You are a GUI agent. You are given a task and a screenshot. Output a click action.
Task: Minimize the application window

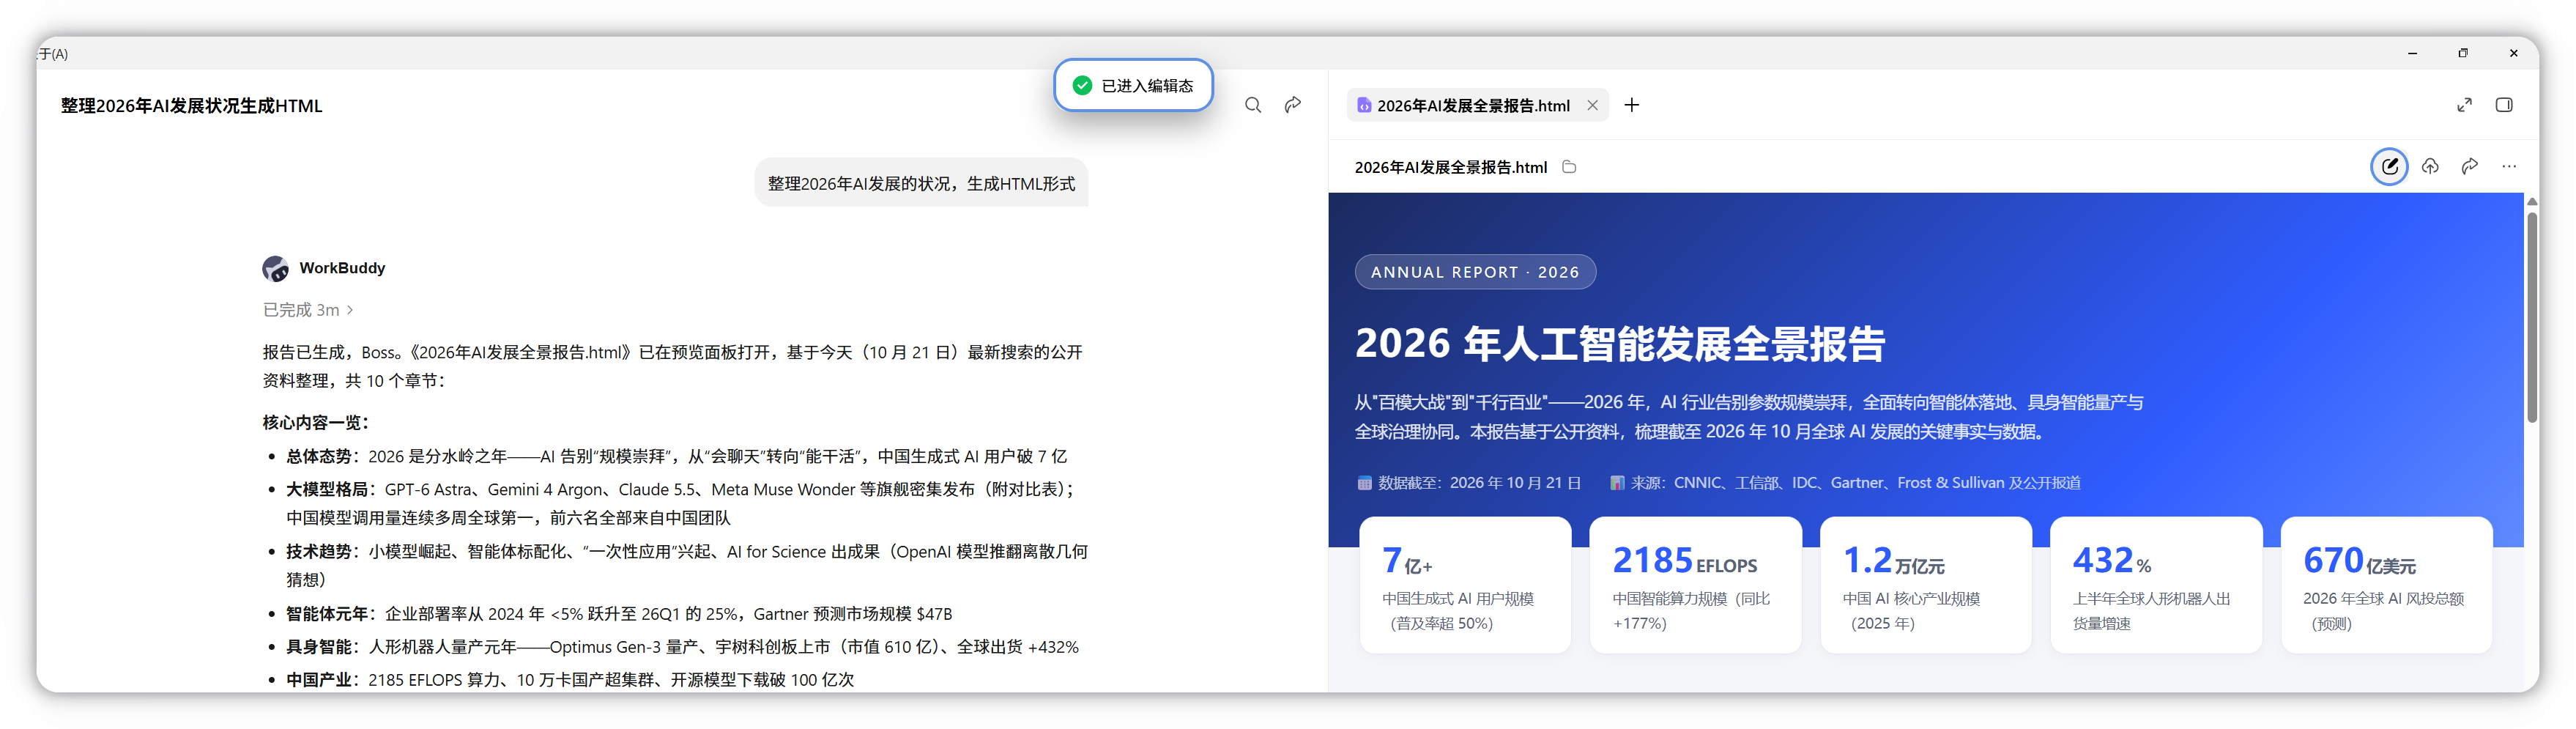[x=2412, y=53]
